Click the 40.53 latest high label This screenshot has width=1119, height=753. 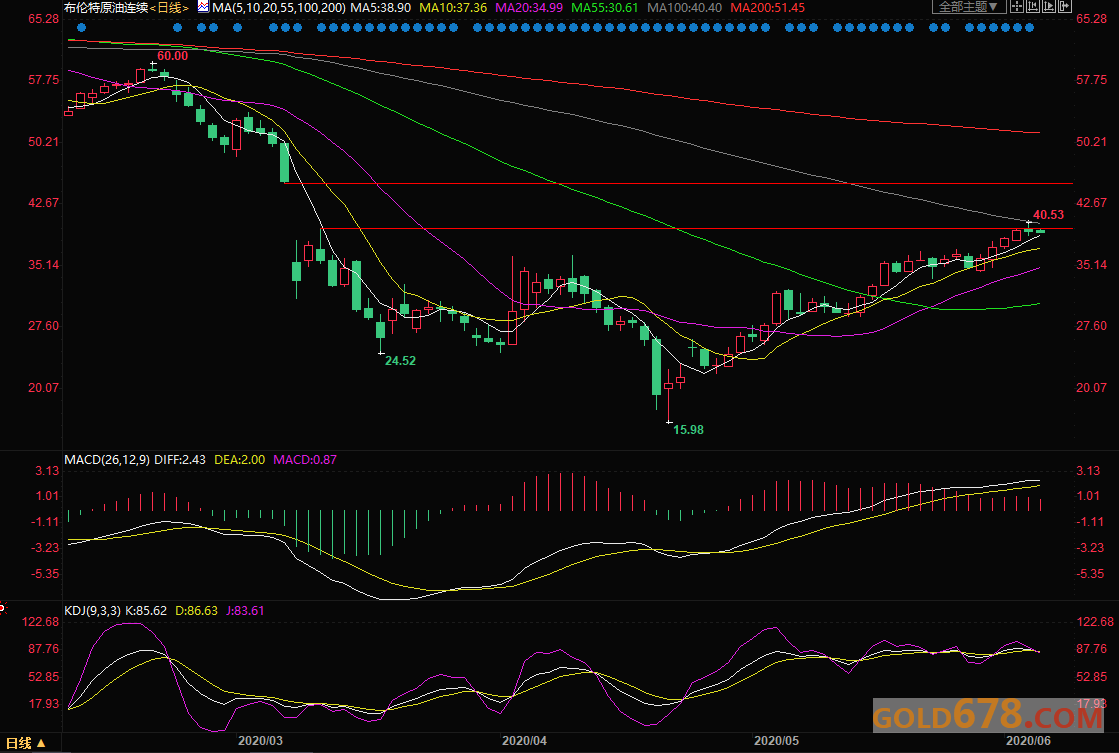(x=1048, y=214)
